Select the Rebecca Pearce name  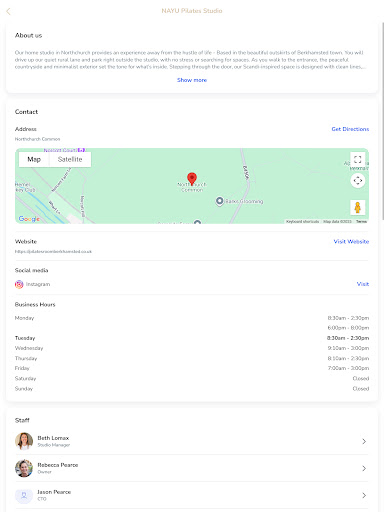point(58,465)
